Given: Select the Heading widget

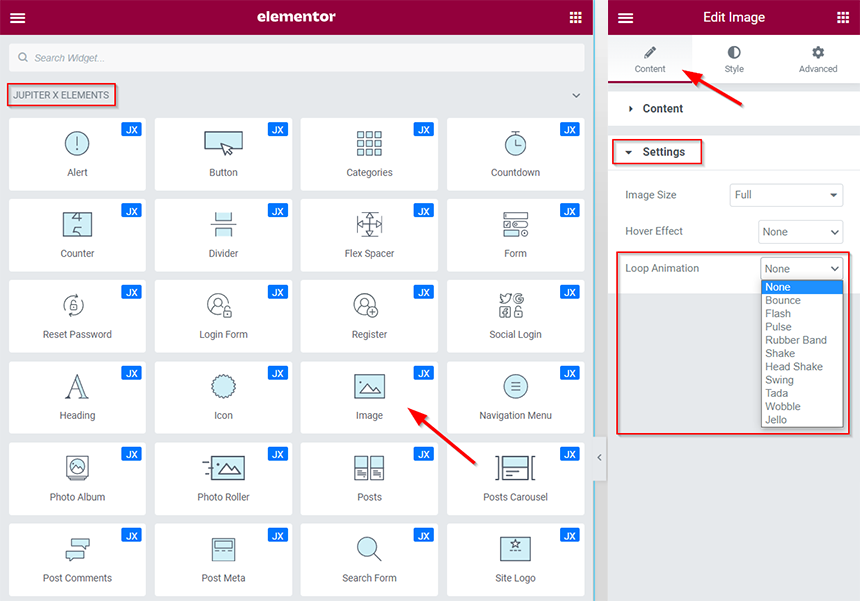Looking at the screenshot, I should click(77, 398).
